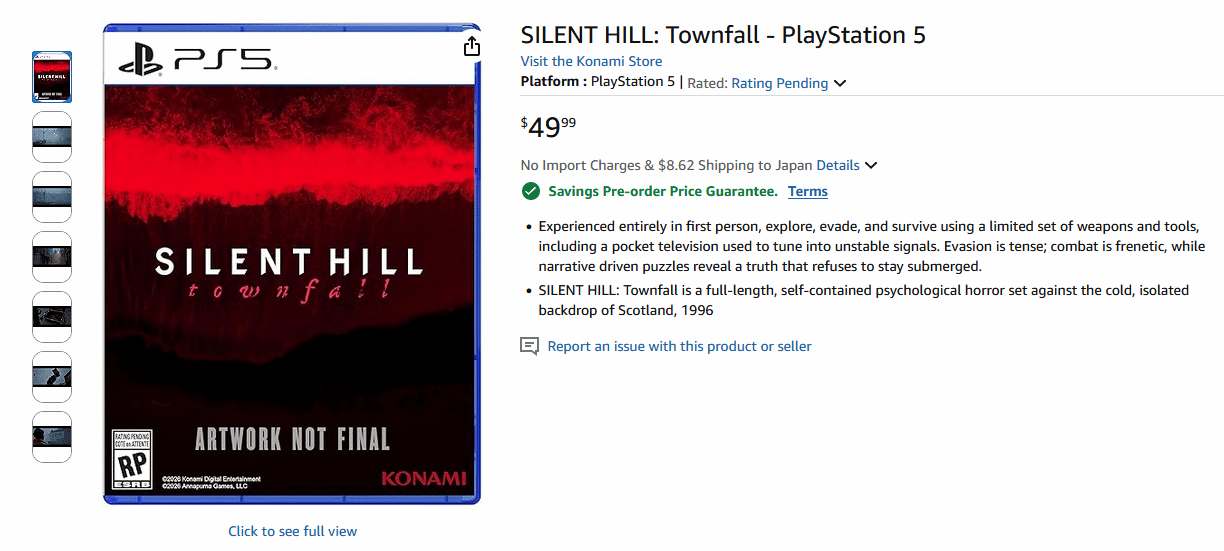Expand the chevron beside shipping Details

pos(871,165)
